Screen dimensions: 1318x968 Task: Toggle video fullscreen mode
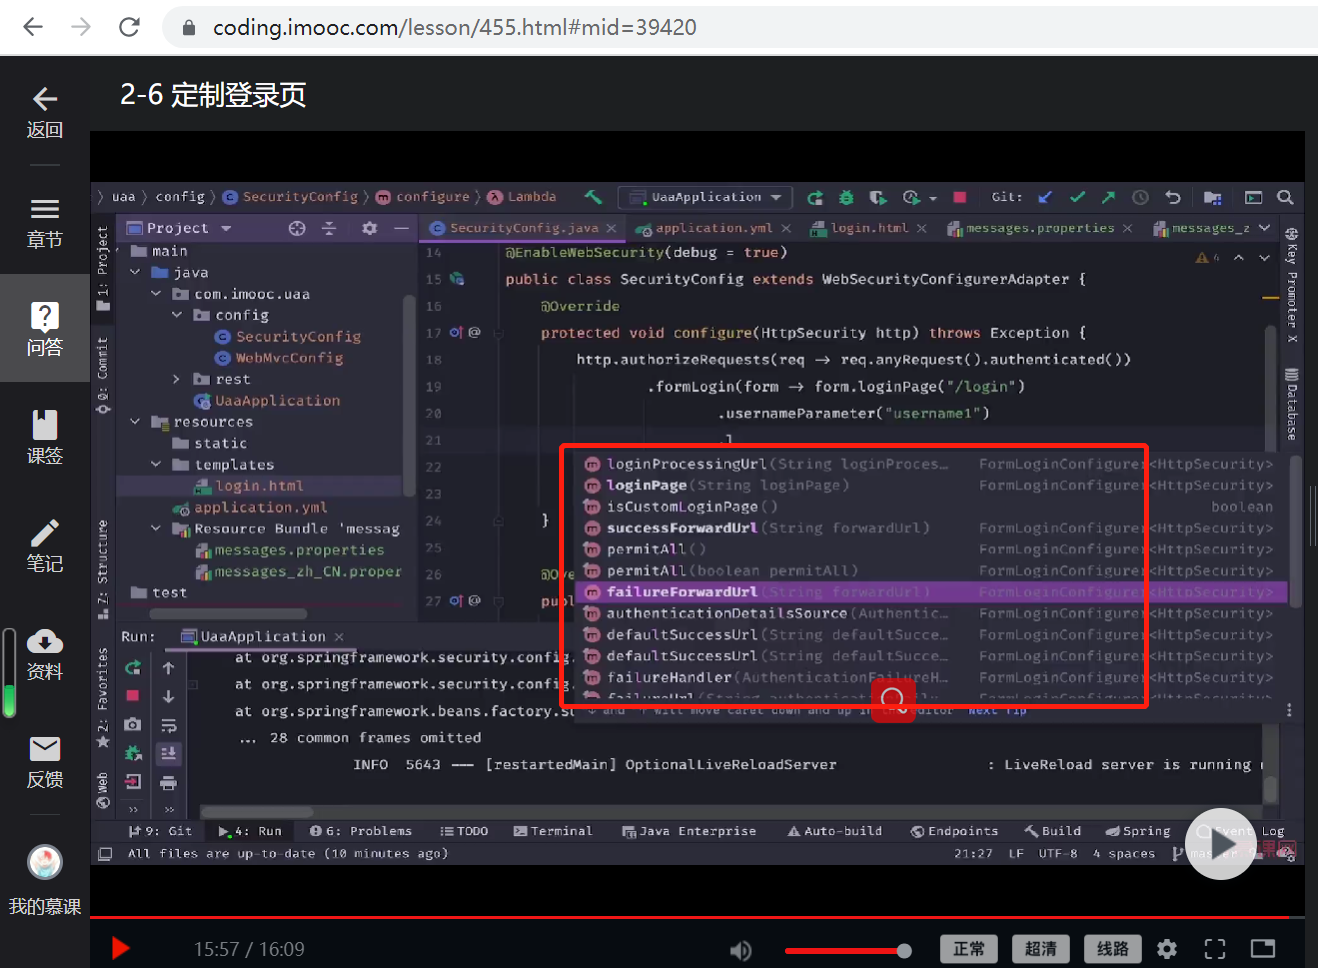point(1215,949)
